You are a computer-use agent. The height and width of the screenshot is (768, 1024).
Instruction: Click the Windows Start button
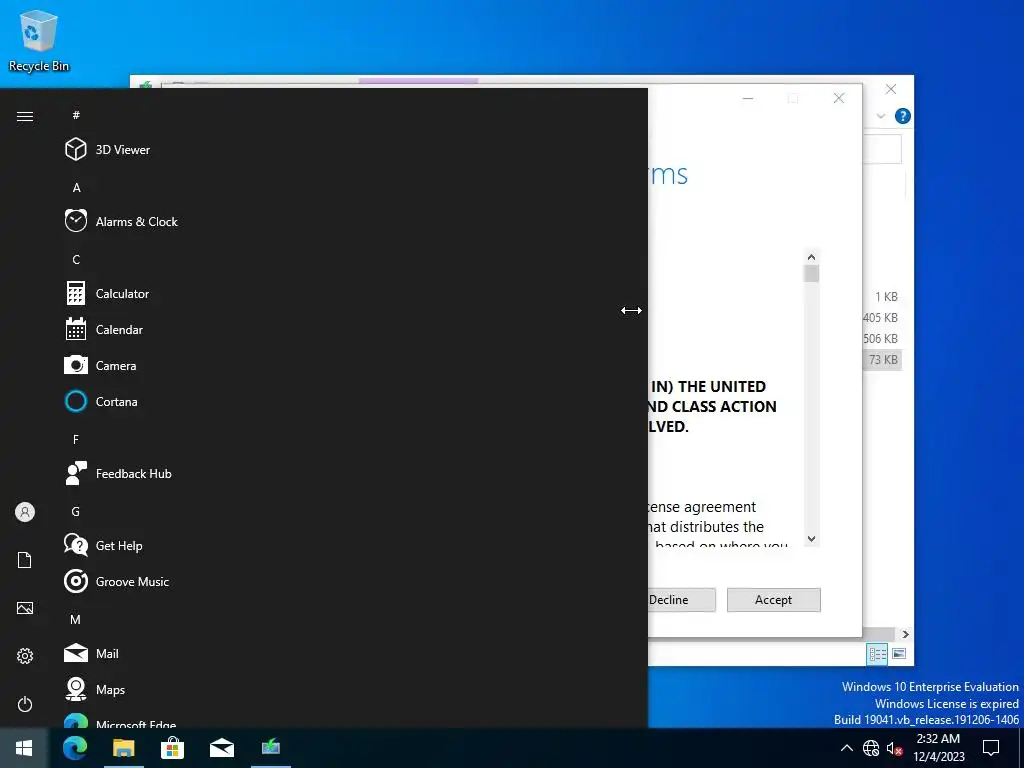tap(24, 748)
